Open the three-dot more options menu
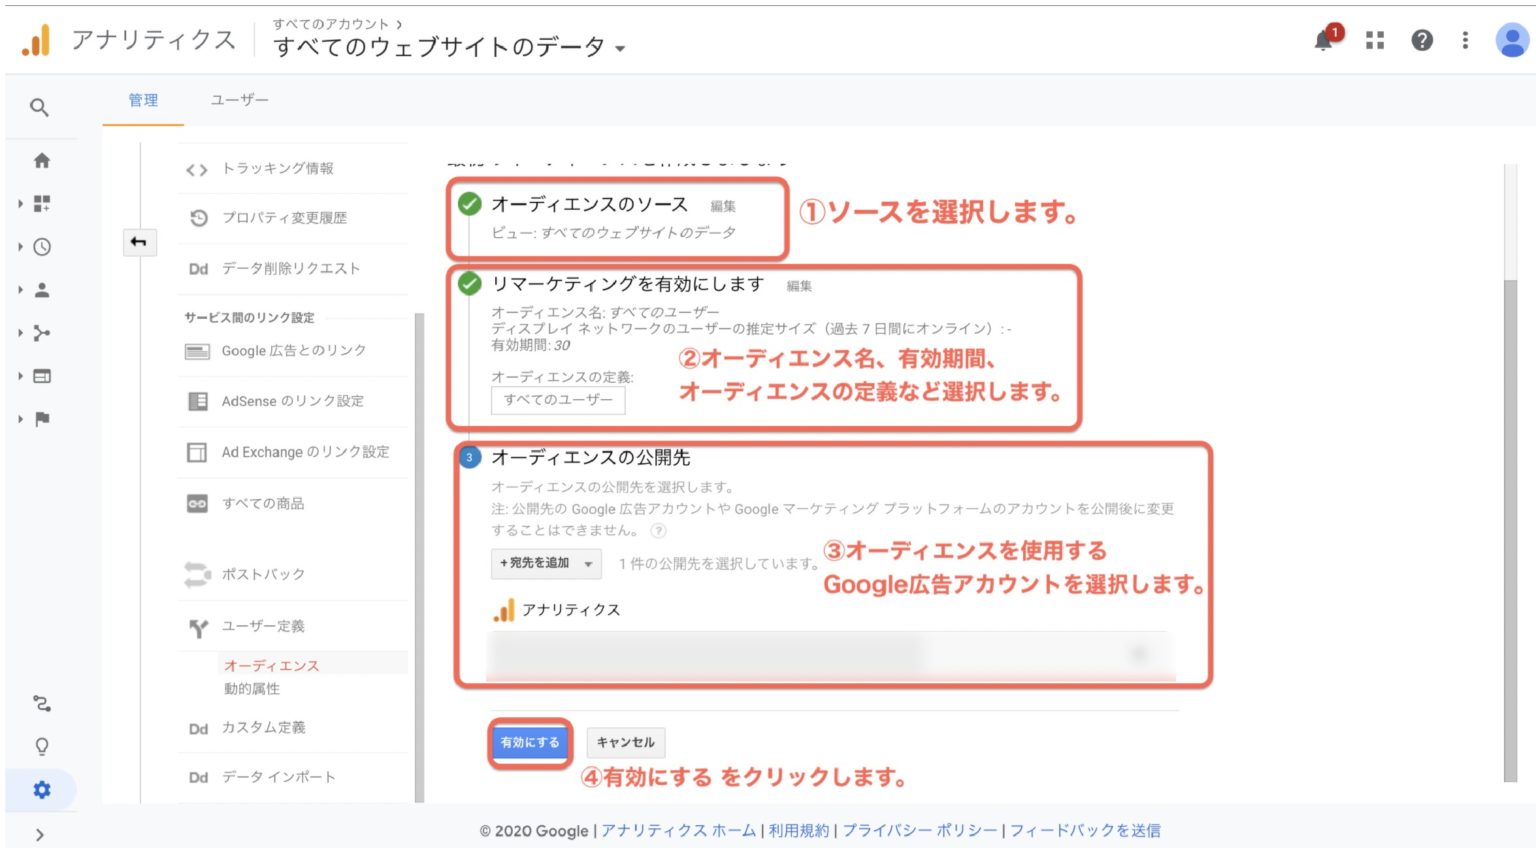 pos(1465,40)
